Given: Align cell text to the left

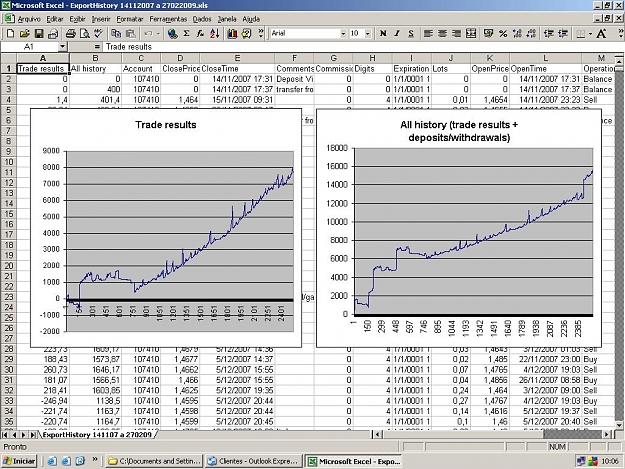Looking at the screenshot, I should (x=428, y=33).
